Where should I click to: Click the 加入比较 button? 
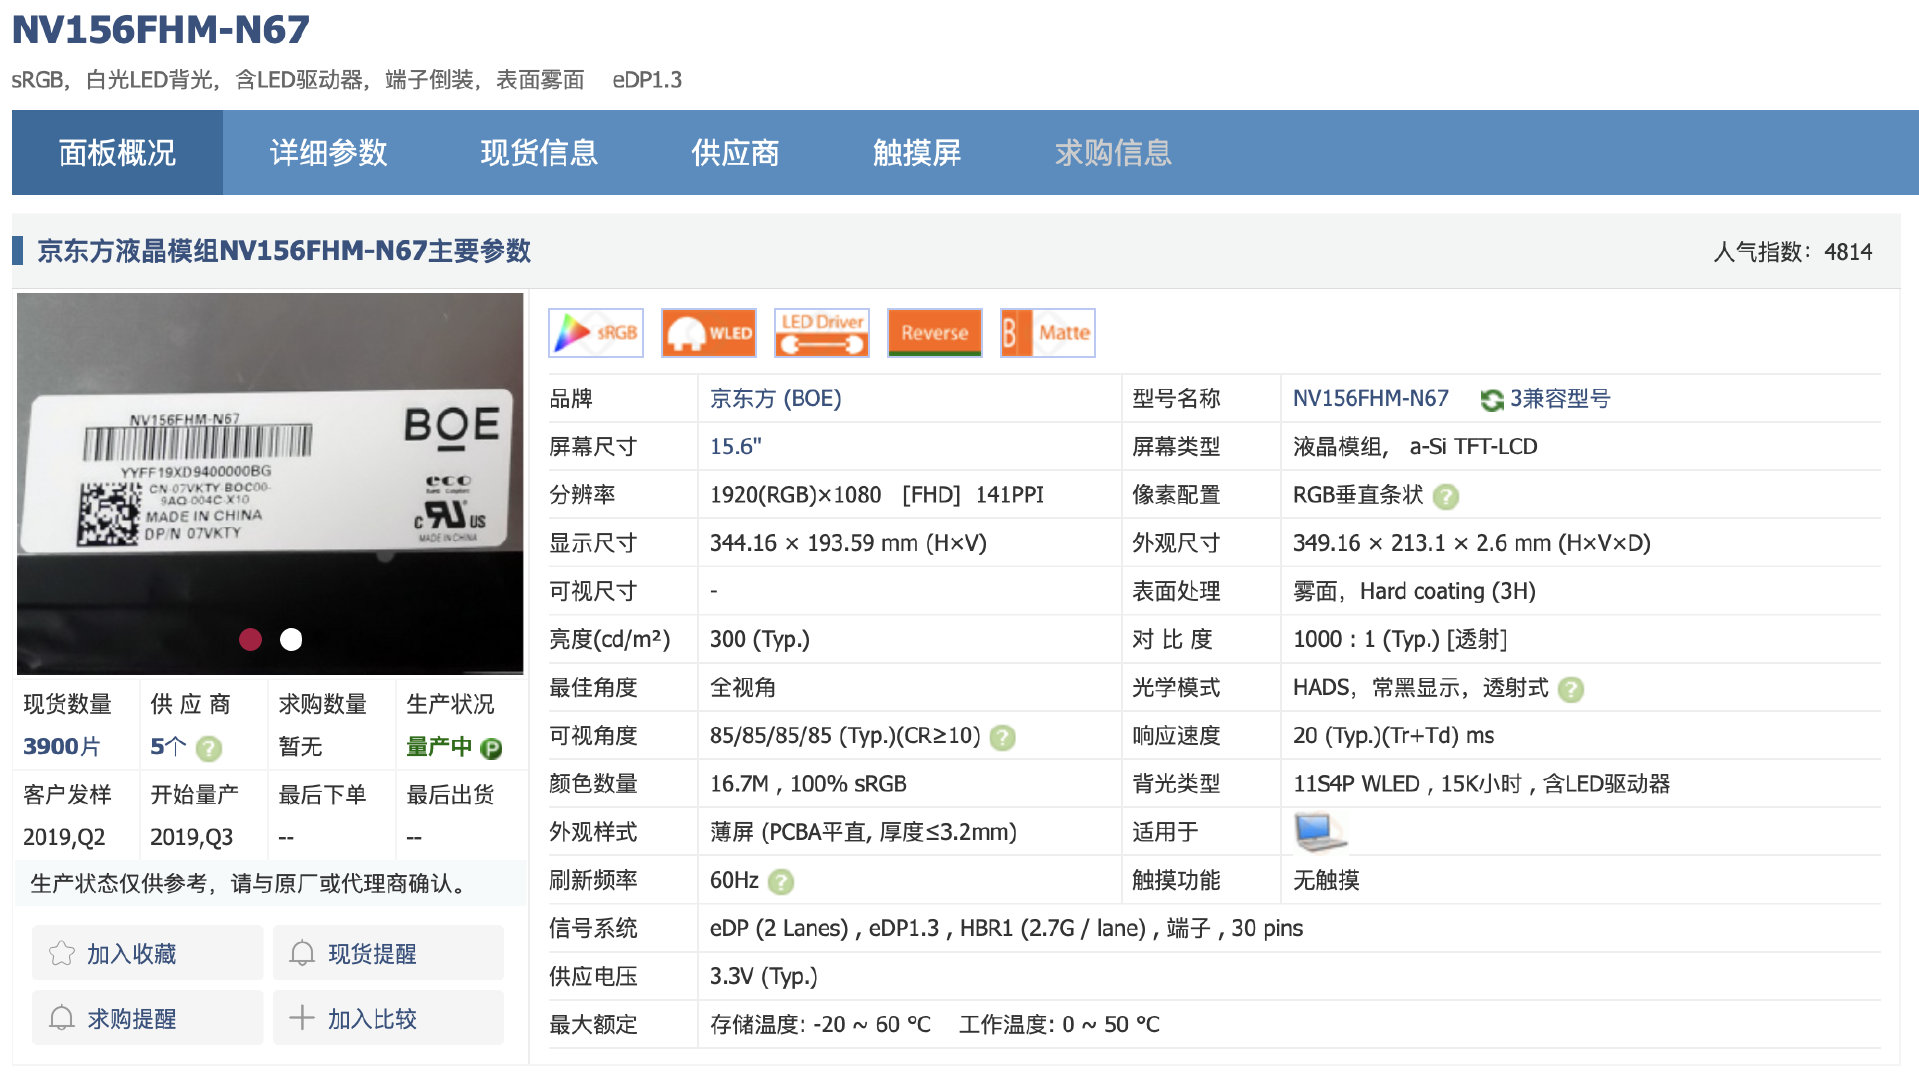coord(388,1018)
